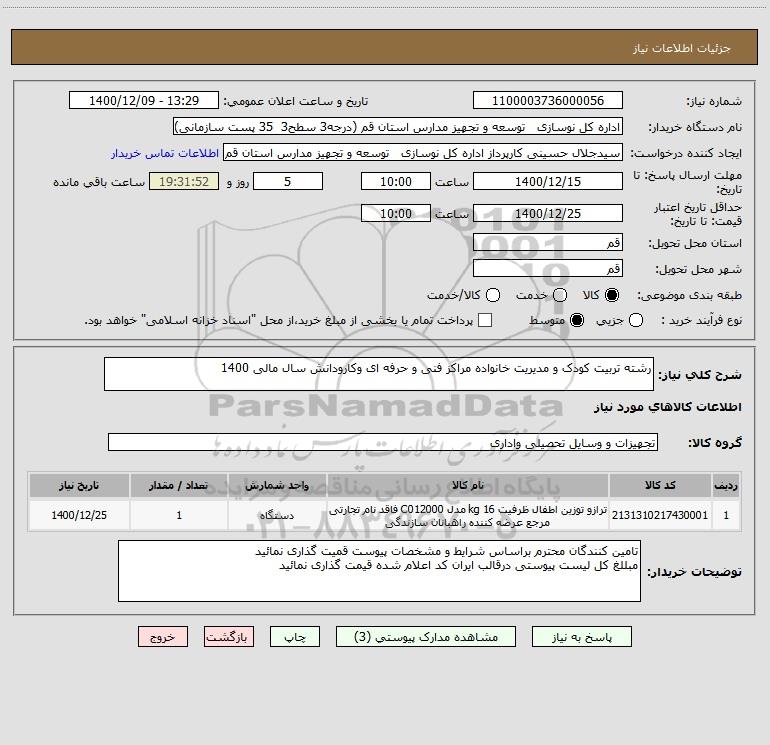770x745 pixels.
Task: Click the remaining days field showing 5
Action: point(288,182)
